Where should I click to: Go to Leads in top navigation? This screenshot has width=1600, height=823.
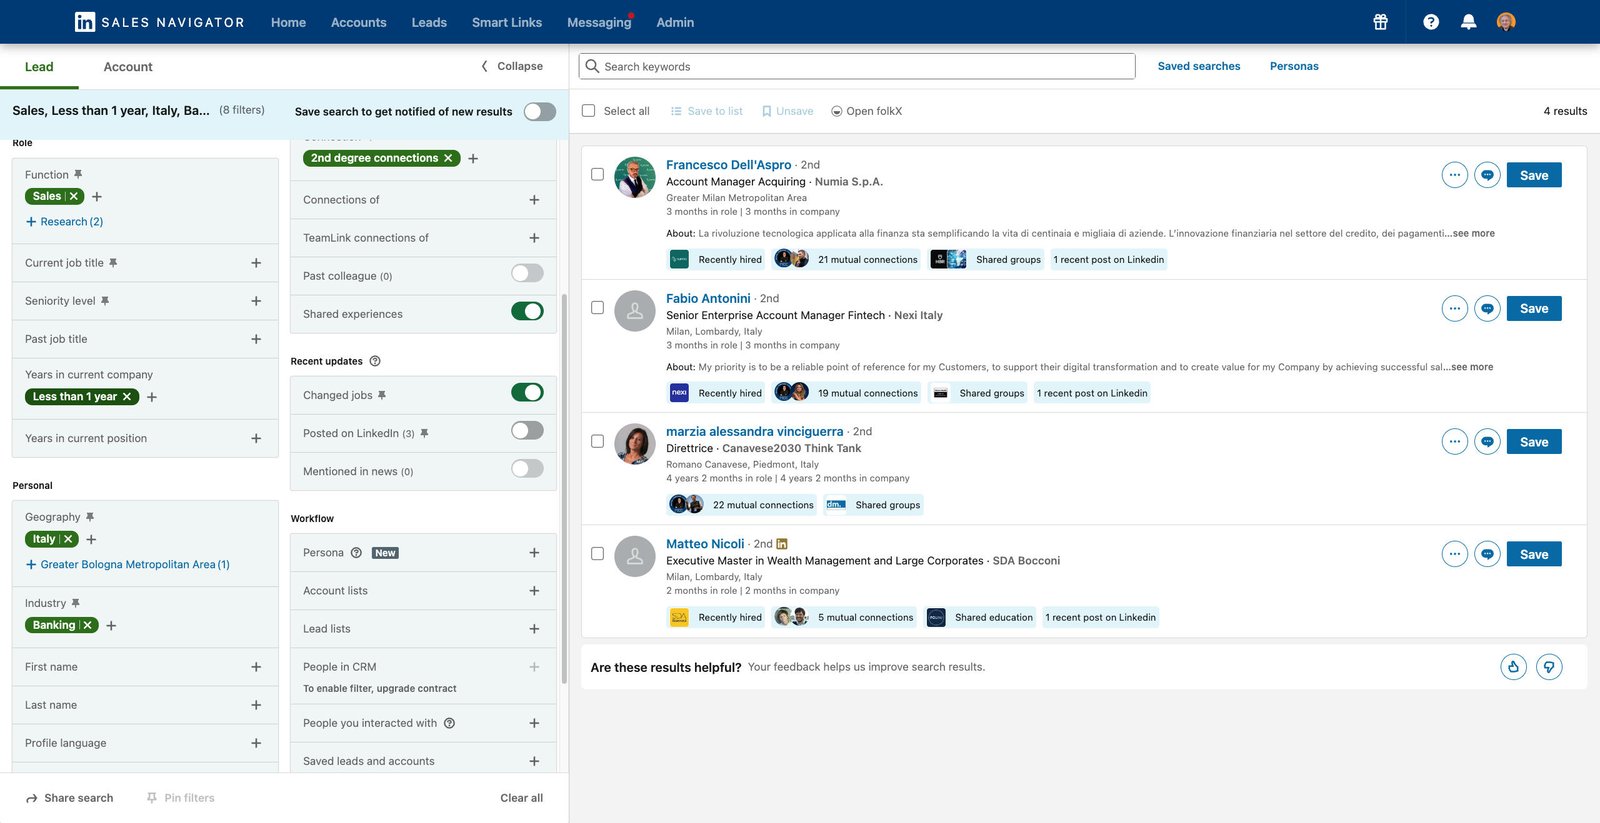(x=429, y=22)
